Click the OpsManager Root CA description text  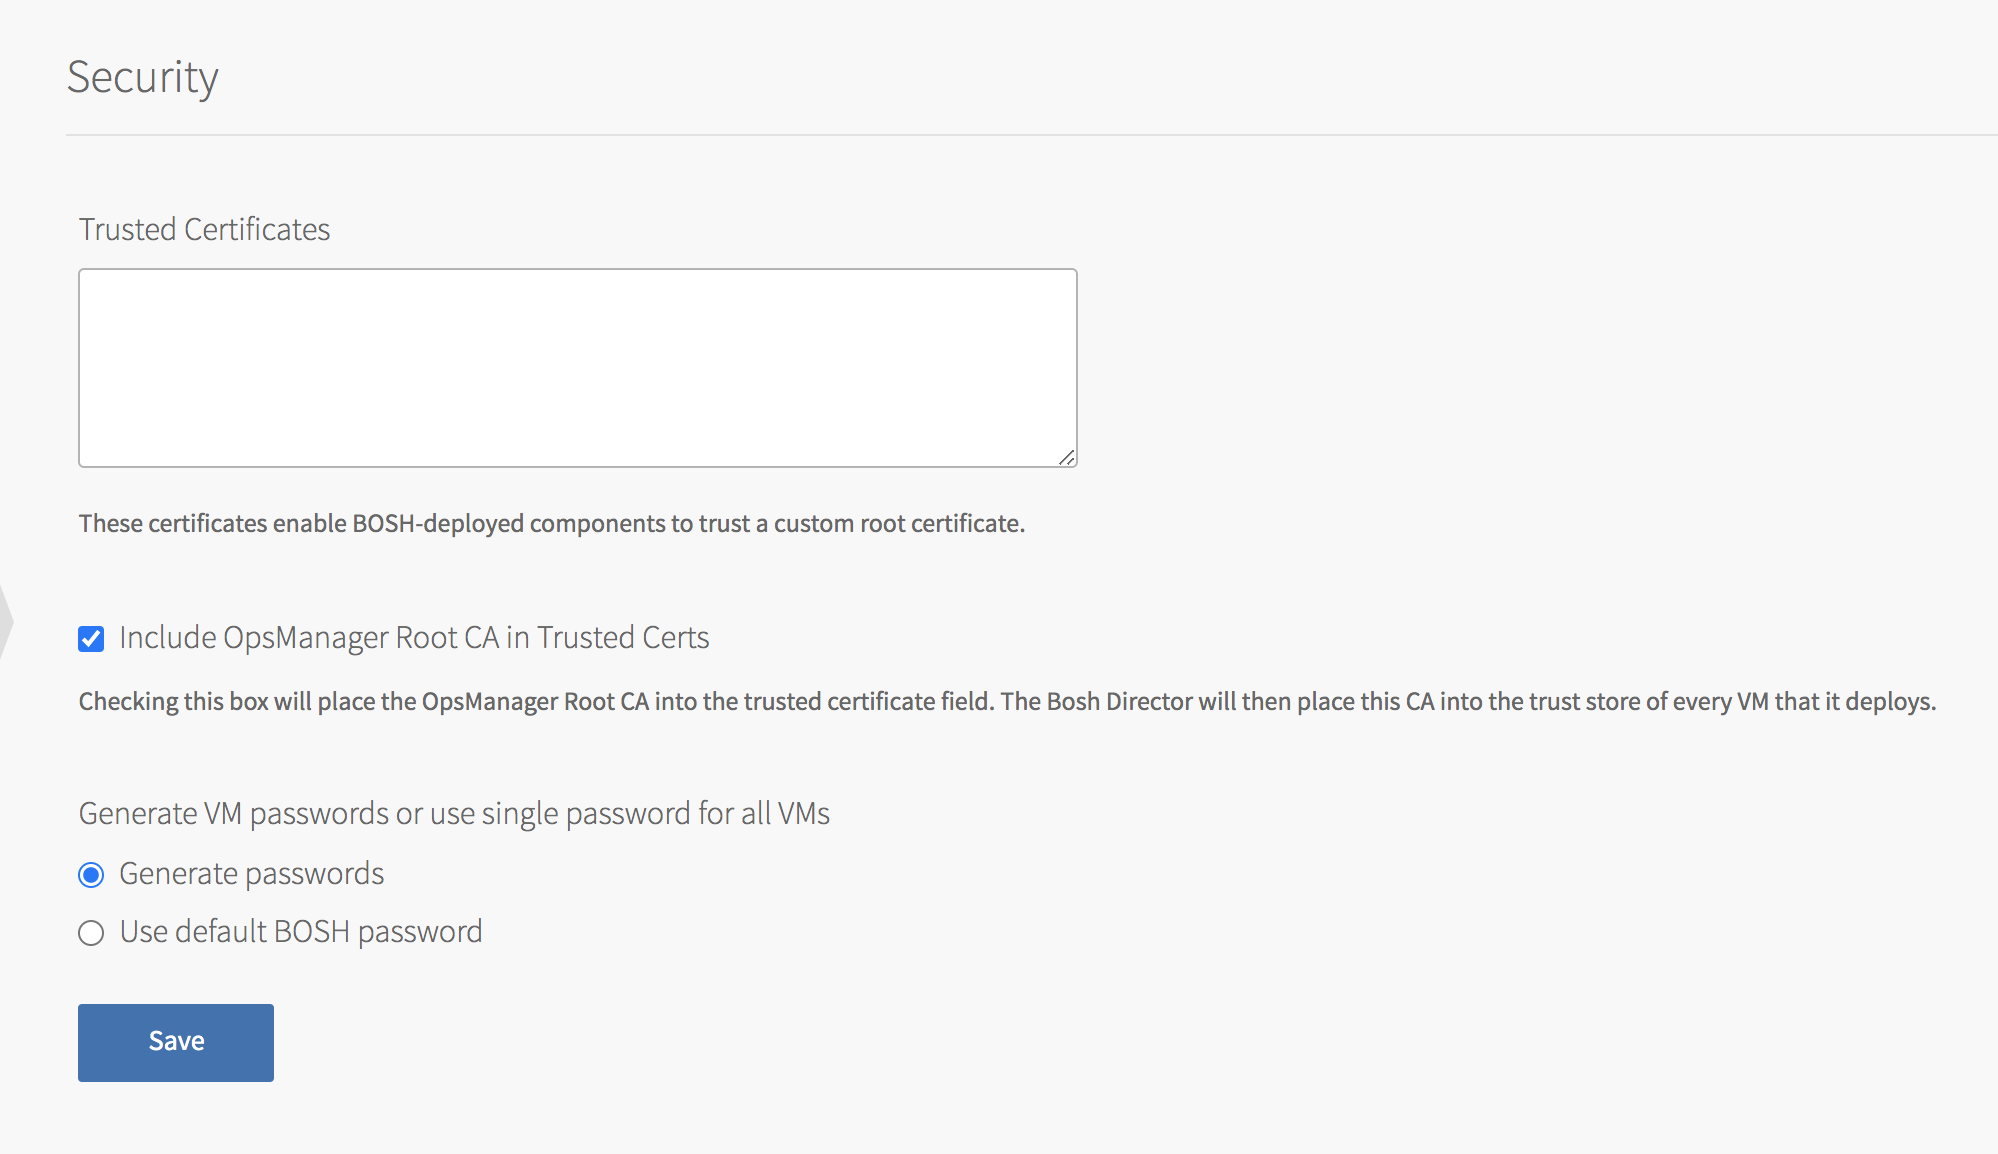tap(1007, 701)
